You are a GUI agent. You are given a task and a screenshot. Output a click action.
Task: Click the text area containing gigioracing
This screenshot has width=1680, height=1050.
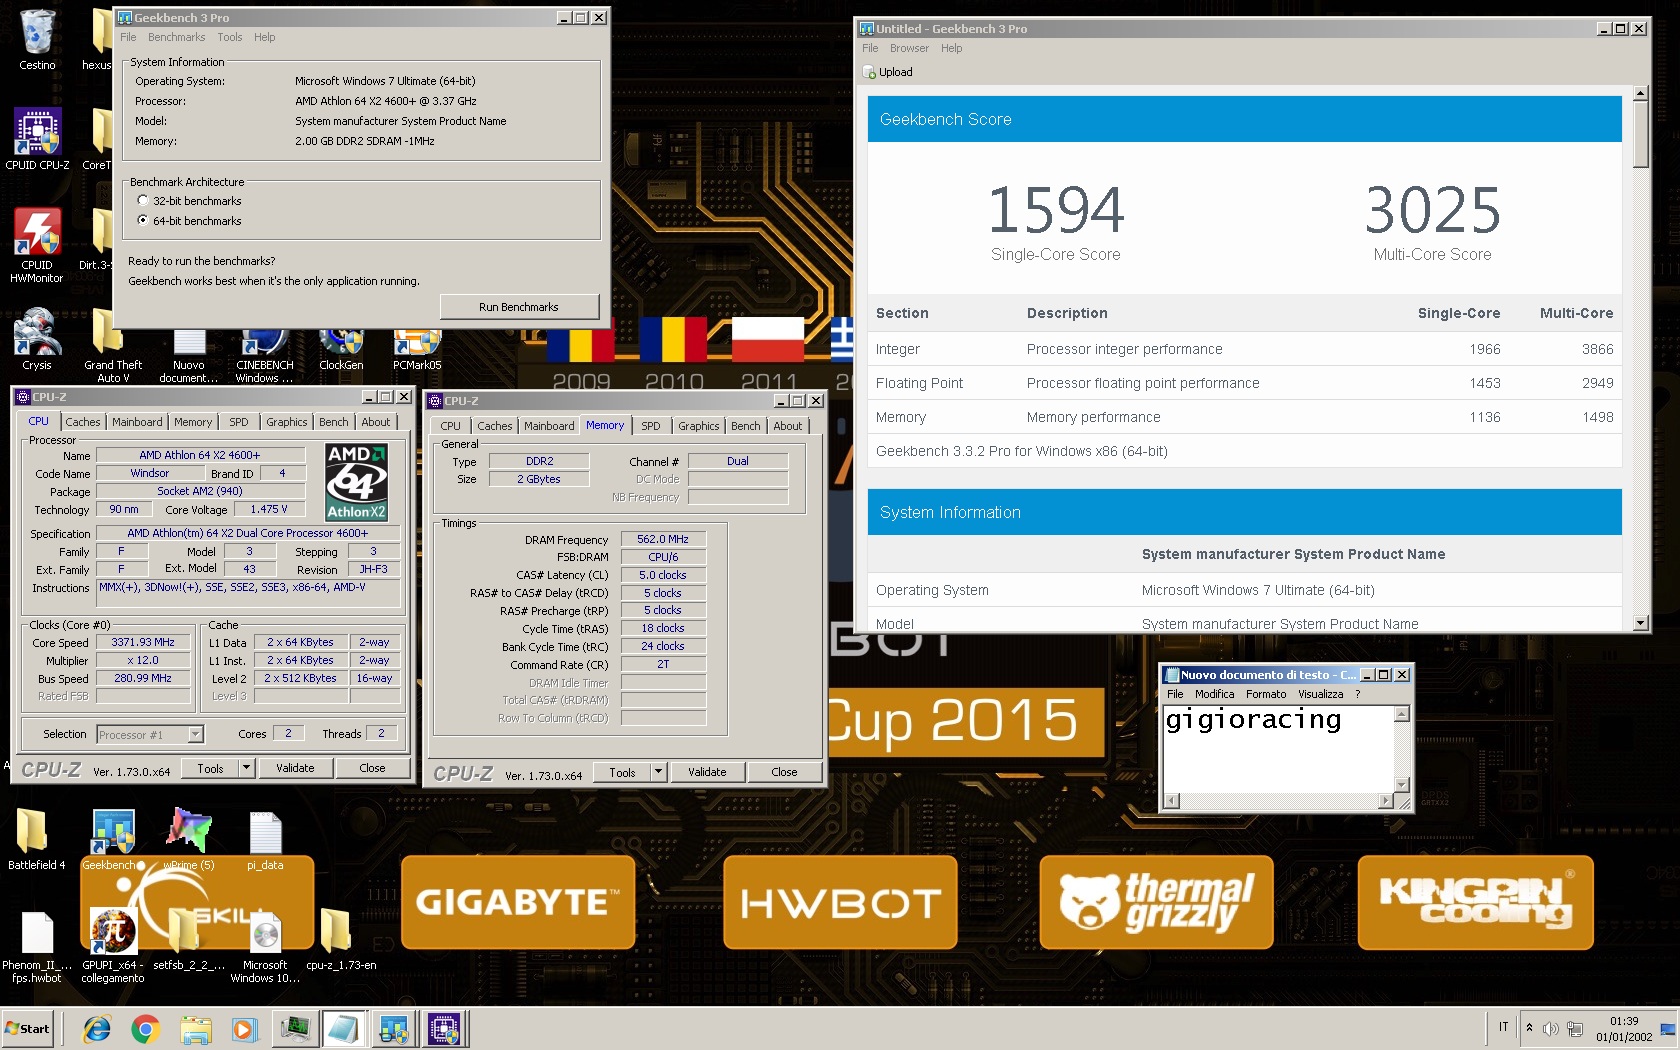[1279, 749]
